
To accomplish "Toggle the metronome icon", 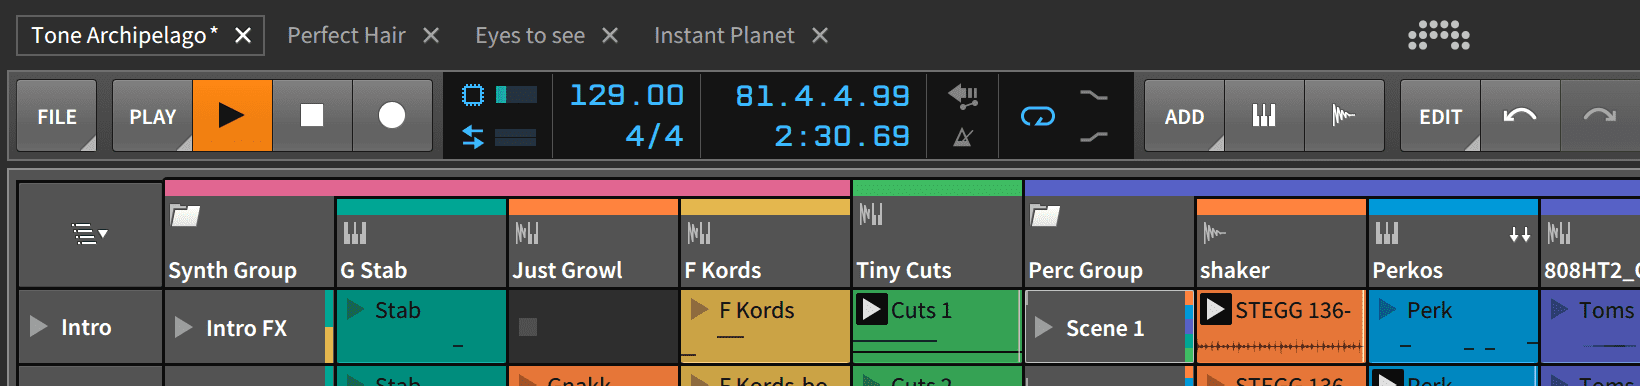I will pyautogui.click(x=963, y=137).
